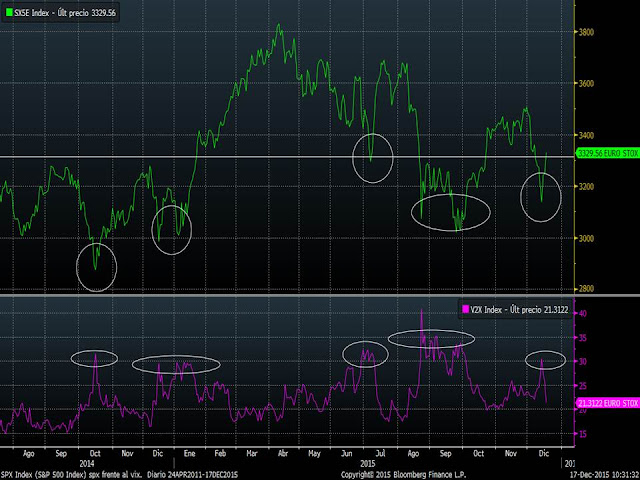Click the 3200 value on the price axis
This screenshot has height=480, width=640.
[x=587, y=187]
